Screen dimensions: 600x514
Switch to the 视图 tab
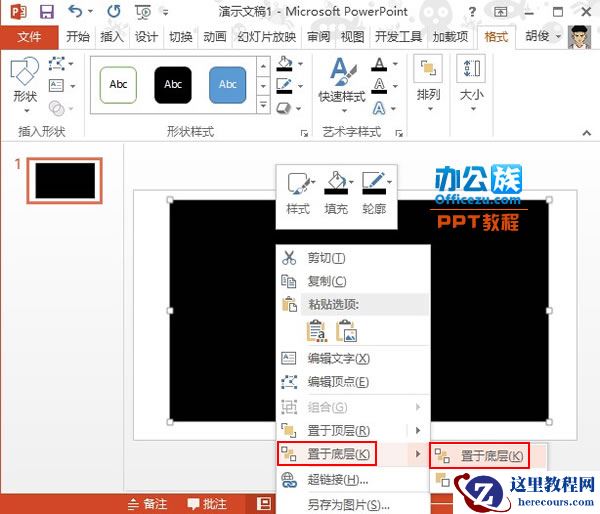click(x=352, y=37)
